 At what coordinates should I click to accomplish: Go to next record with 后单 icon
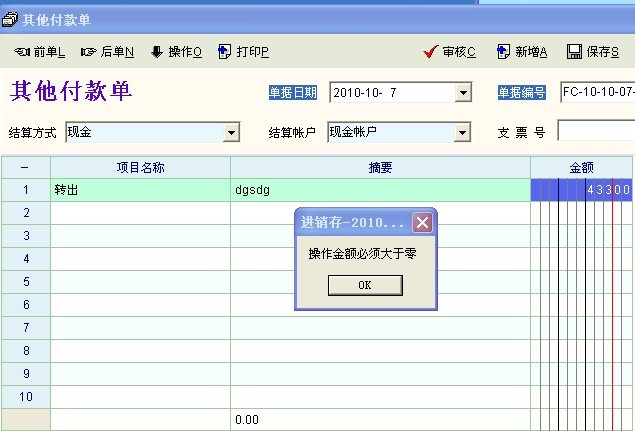pyautogui.click(x=88, y=52)
